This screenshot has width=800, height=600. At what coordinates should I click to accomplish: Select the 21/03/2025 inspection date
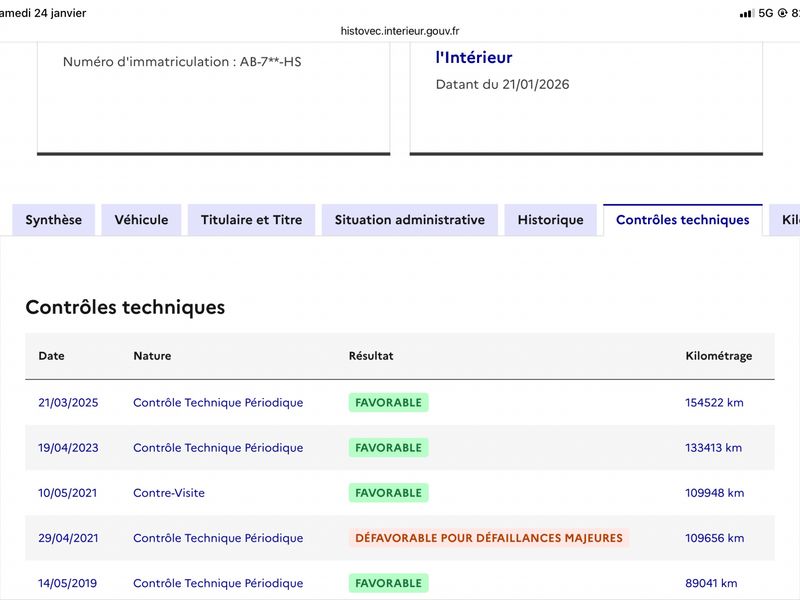pos(68,403)
